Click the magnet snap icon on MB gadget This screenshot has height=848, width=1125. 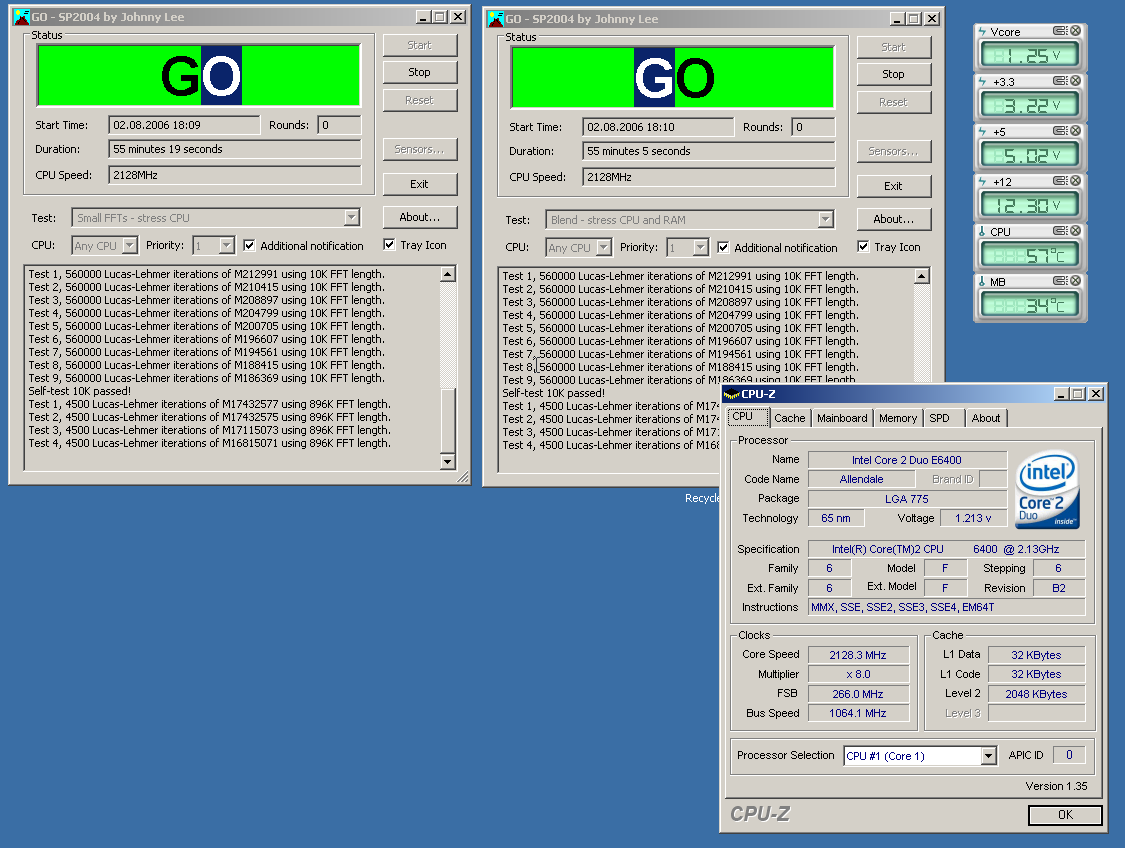coord(1060,281)
